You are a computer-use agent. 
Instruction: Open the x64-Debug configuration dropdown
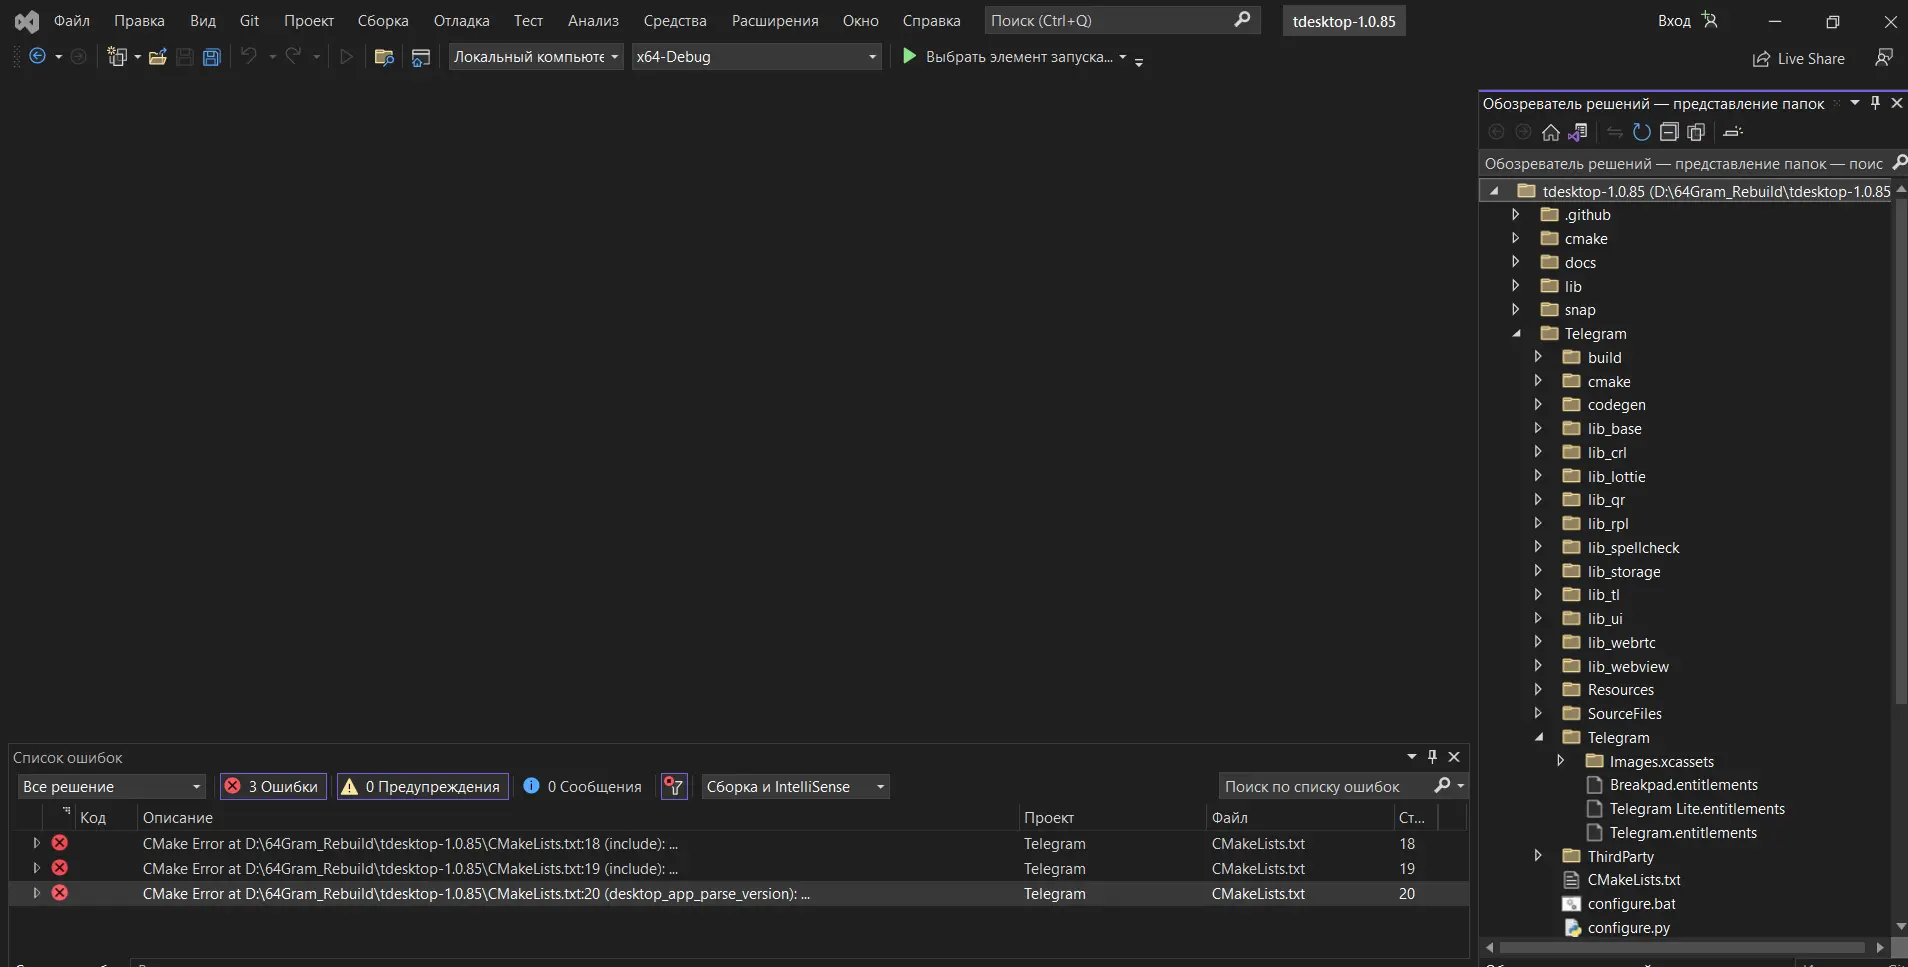tap(756, 57)
